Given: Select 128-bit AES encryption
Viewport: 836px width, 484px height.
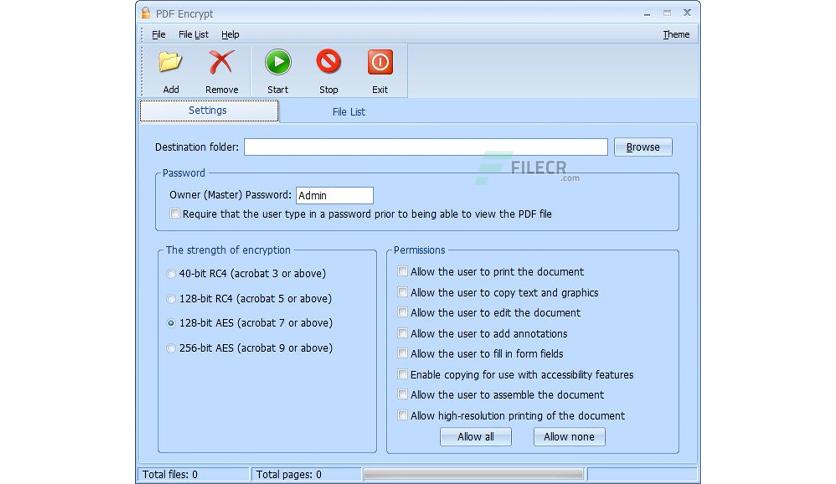Looking at the screenshot, I should pos(171,323).
